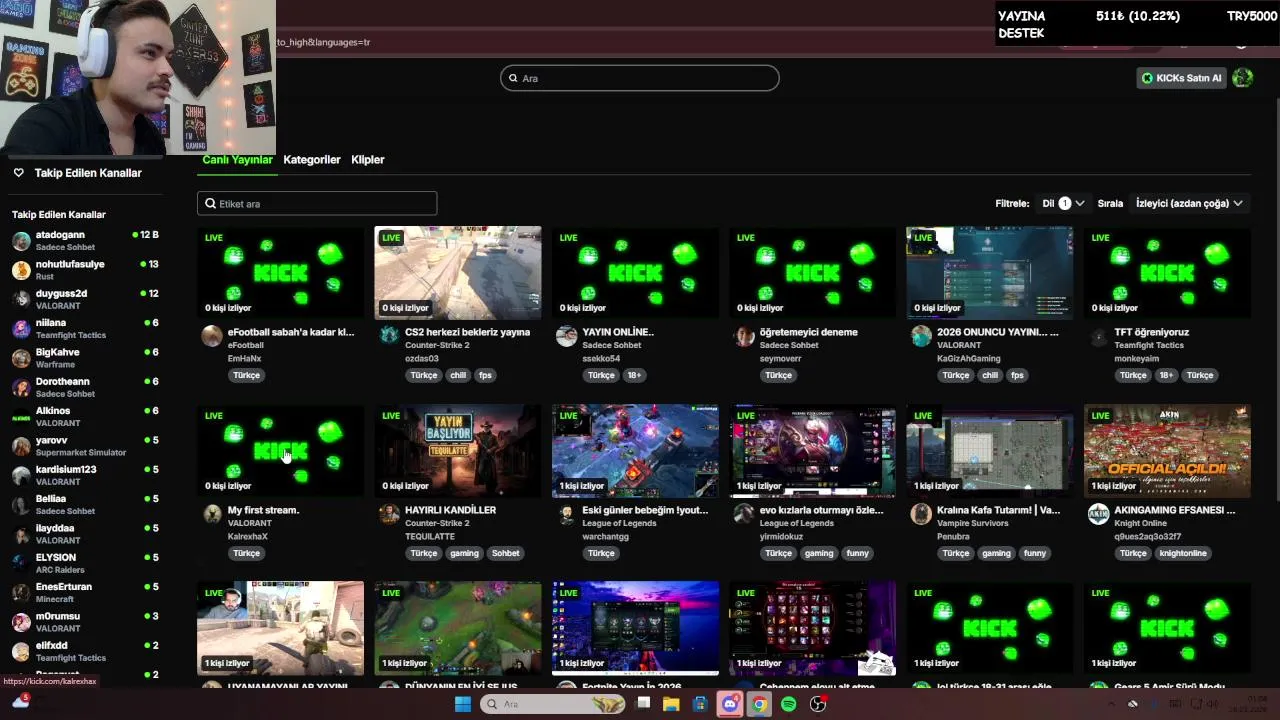The width and height of the screenshot is (1280, 720).
Task: Open File Explorer from taskbar
Action: click(671, 704)
